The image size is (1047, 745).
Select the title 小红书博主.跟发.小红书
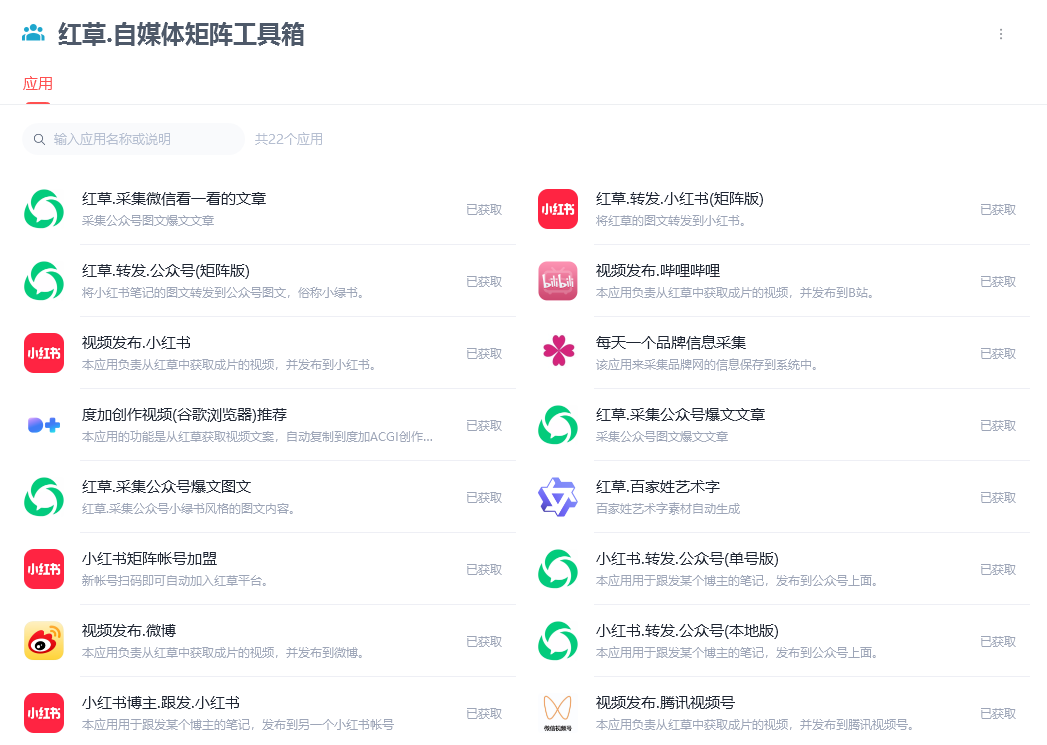tap(161, 704)
